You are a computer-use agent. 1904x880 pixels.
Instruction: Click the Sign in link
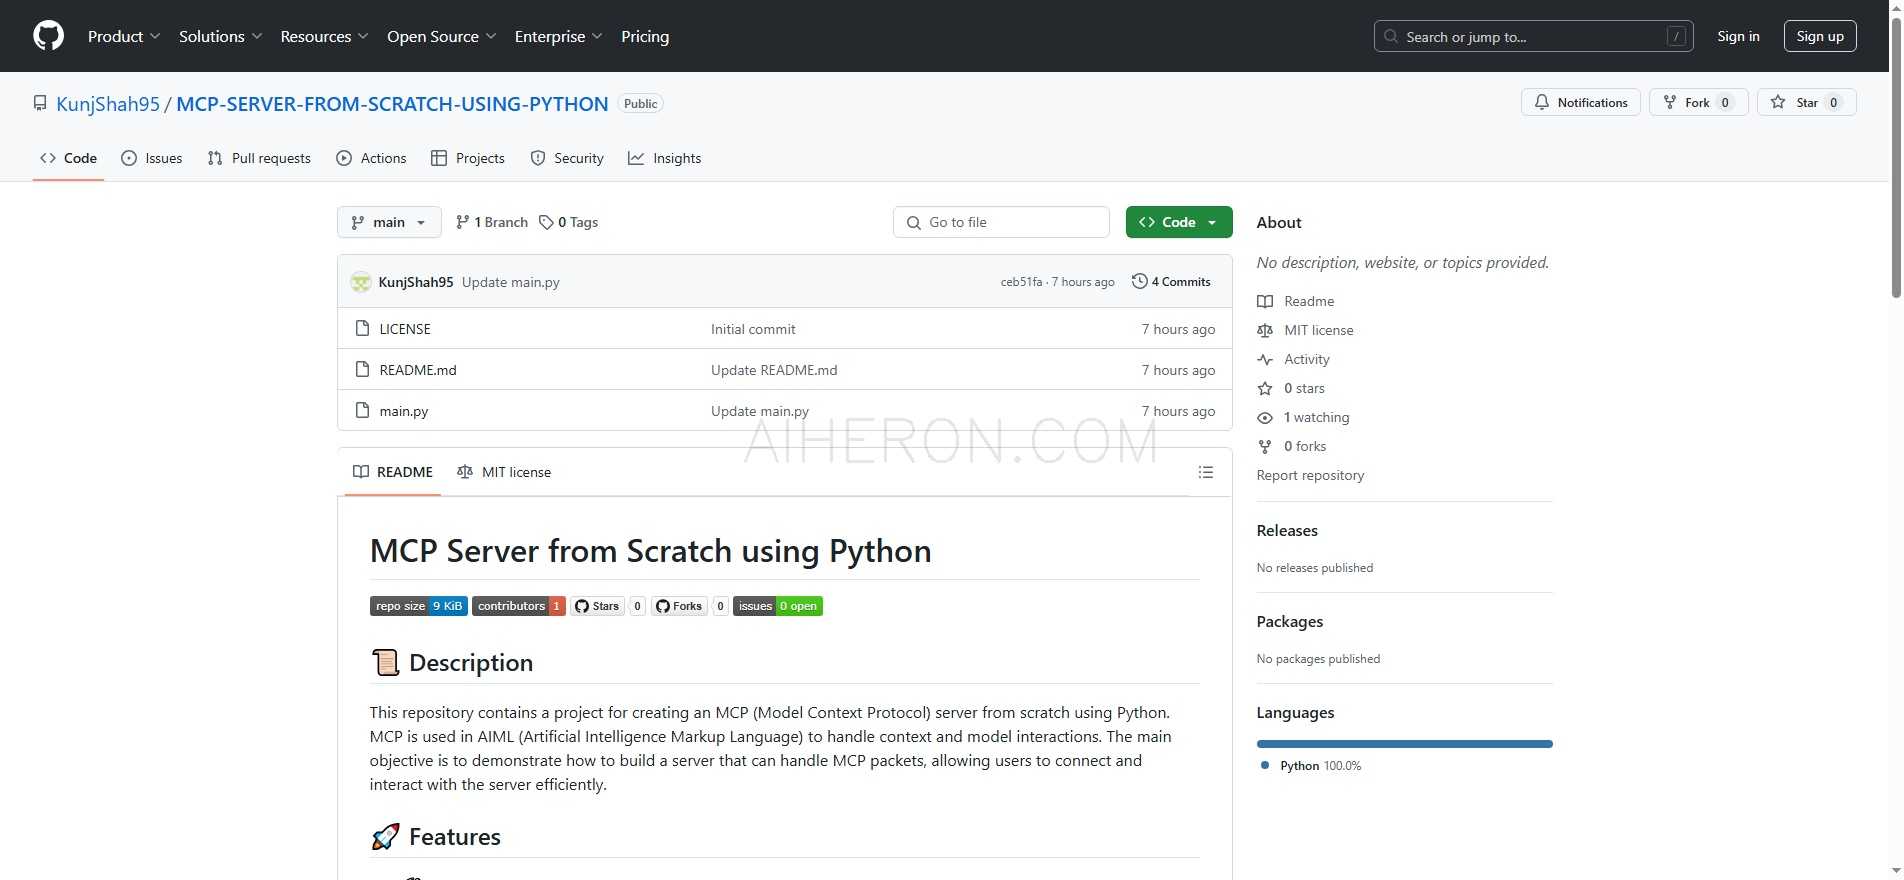[1738, 36]
